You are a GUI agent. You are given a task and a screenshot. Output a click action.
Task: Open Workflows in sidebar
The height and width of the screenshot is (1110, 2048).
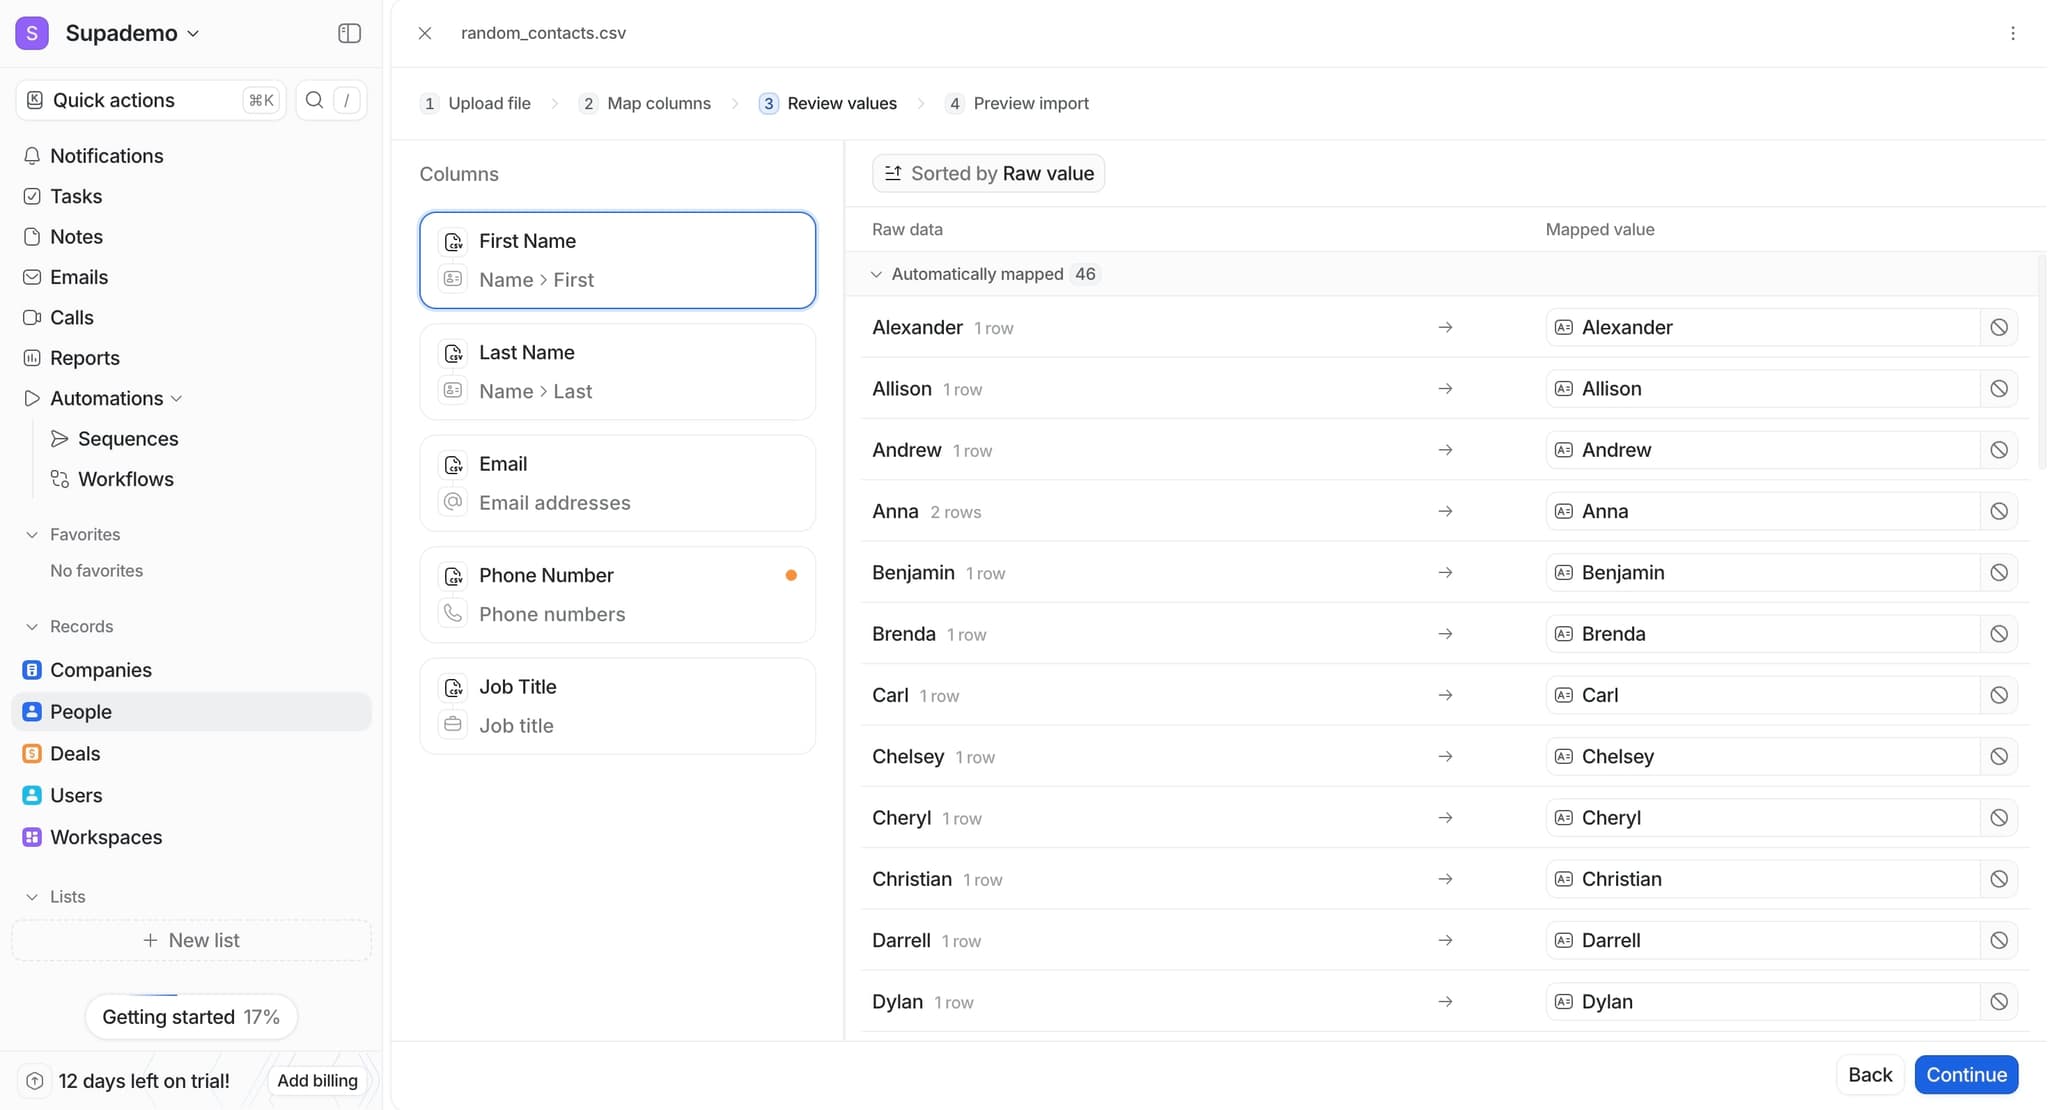click(x=125, y=479)
